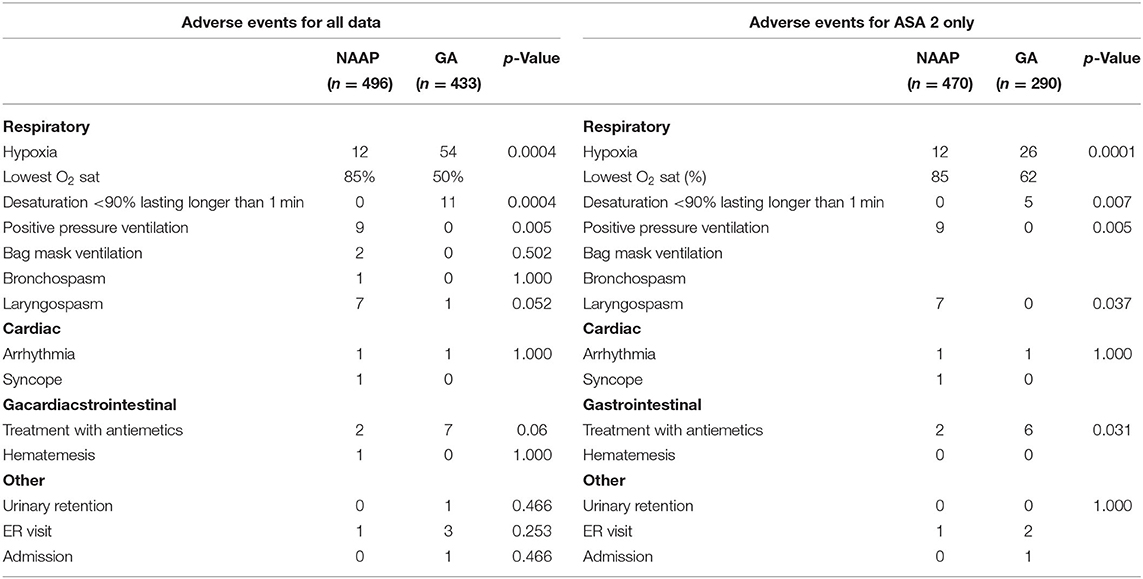Click 'Urinary retention' in ASA 2 table

pyautogui.click(x=638, y=506)
